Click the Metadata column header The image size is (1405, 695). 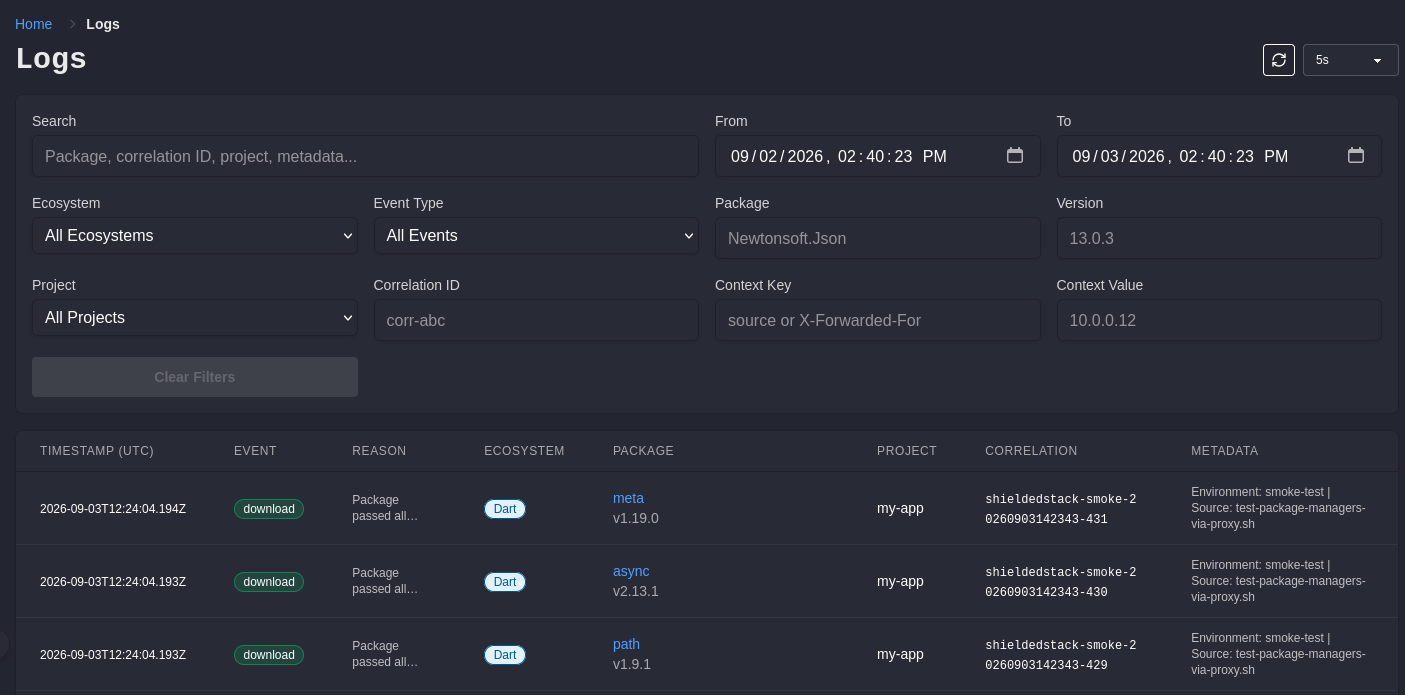(1224, 451)
